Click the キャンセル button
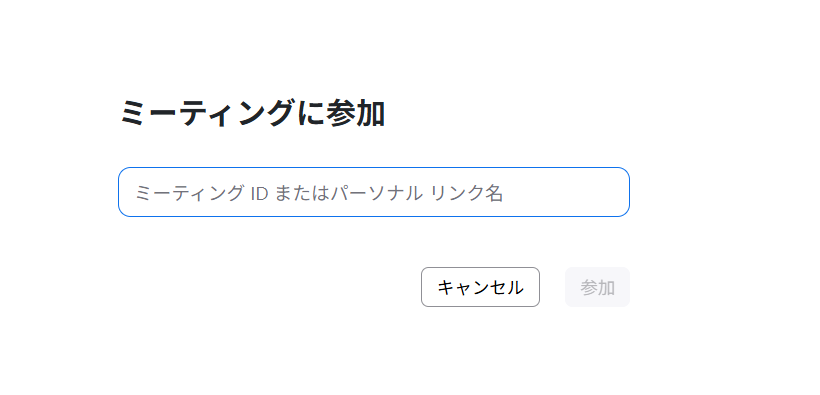Viewport: 820px width, 395px height. pos(480,287)
